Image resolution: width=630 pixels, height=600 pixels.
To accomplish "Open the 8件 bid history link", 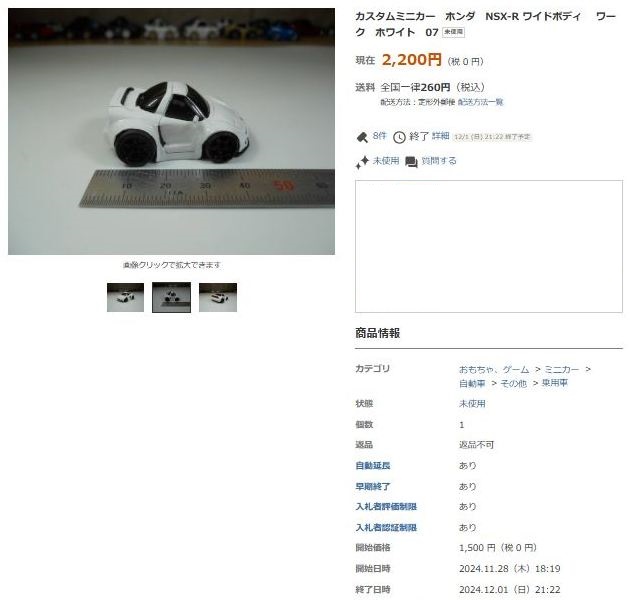I will tap(379, 136).
